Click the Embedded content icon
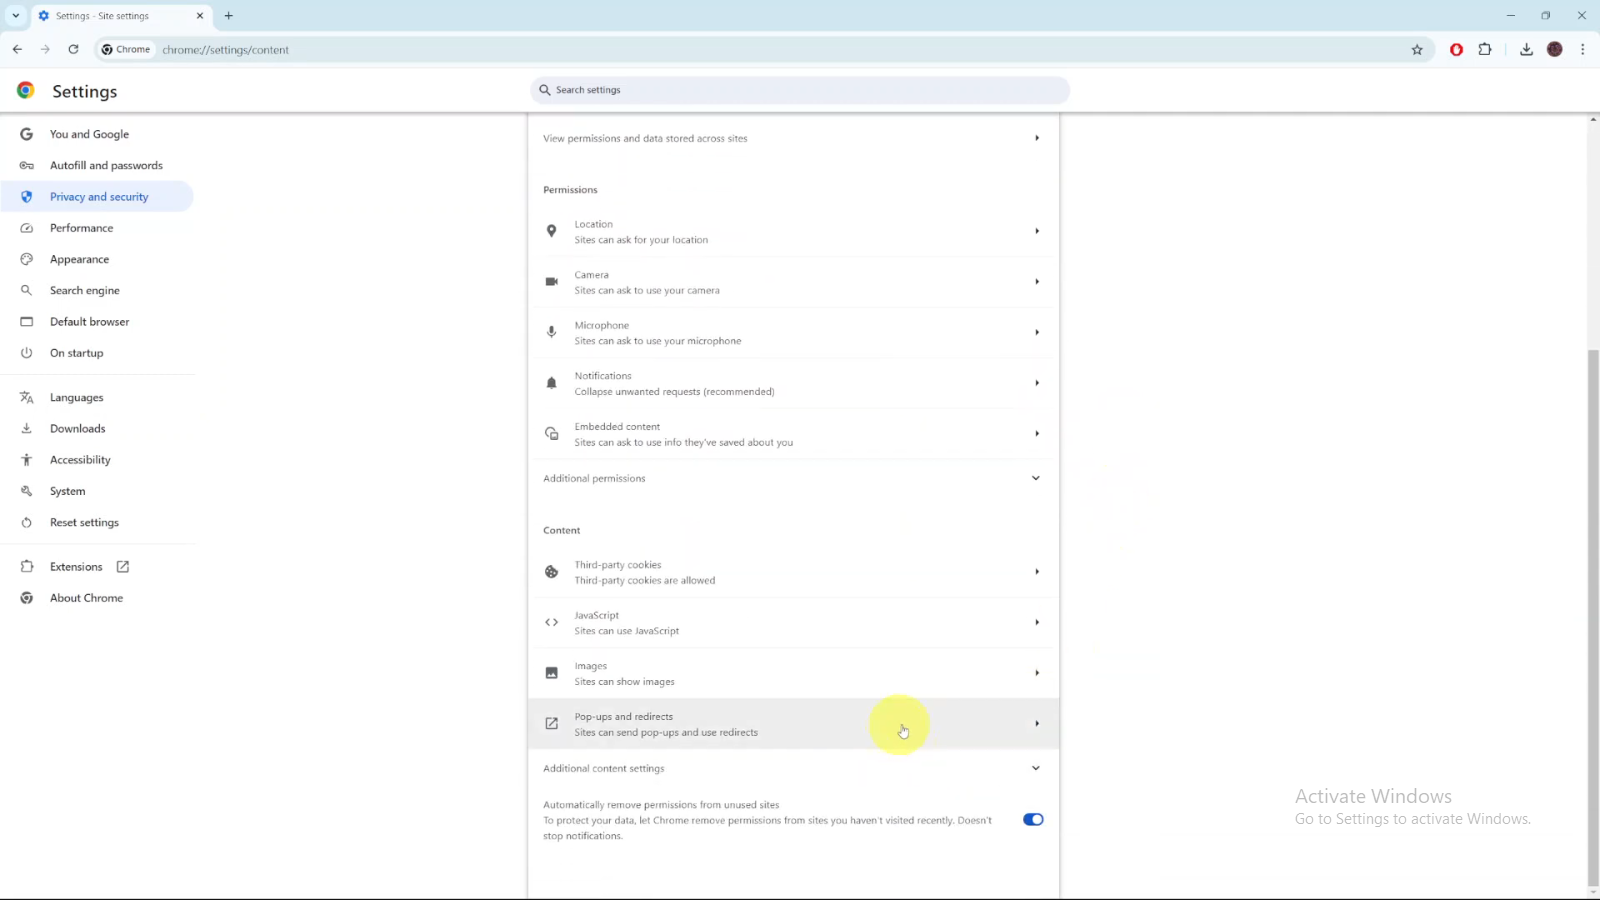 551,434
